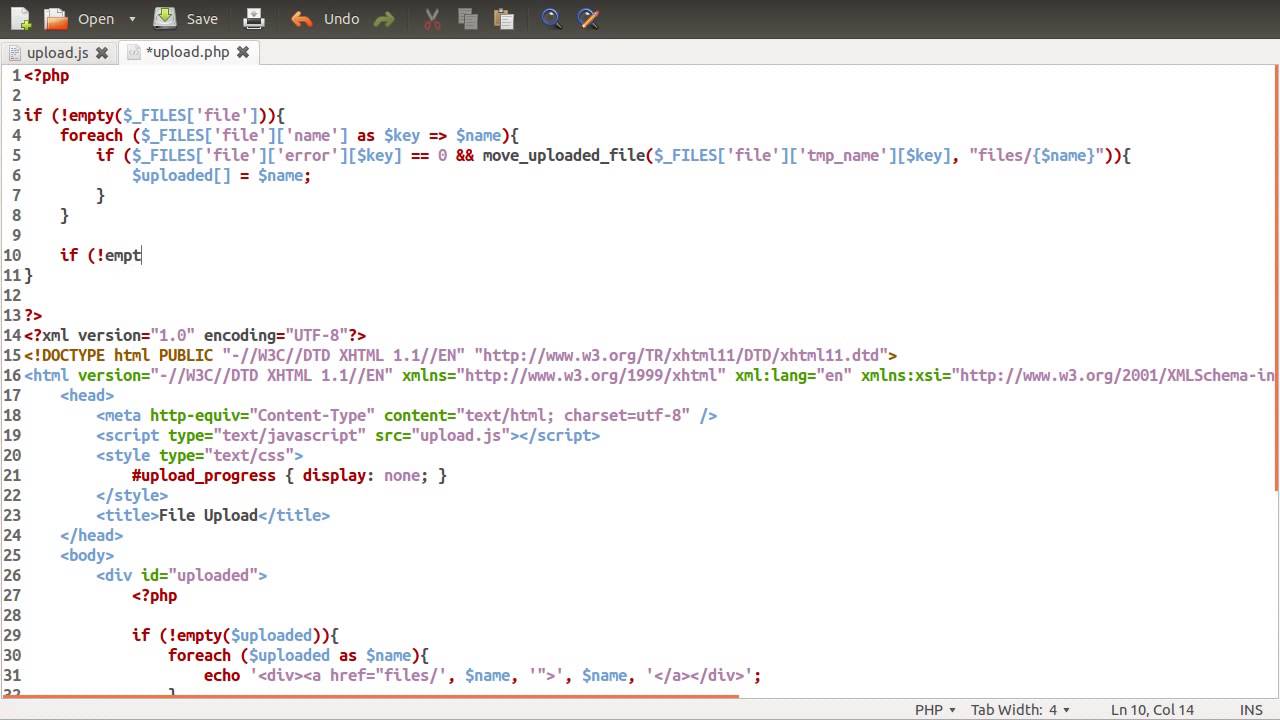Print the document icon
The height and width of the screenshot is (720, 1280).
pos(254,18)
